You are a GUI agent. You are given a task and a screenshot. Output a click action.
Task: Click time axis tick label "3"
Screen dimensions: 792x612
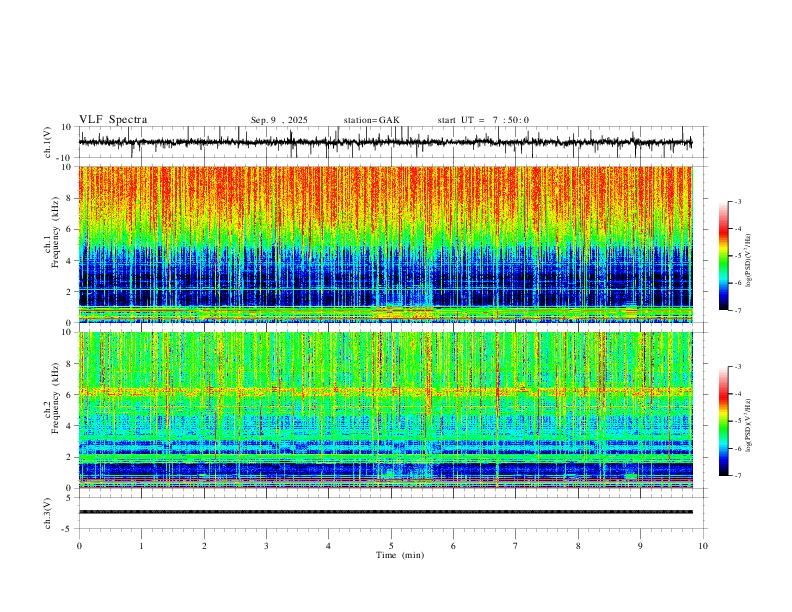(x=266, y=546)
